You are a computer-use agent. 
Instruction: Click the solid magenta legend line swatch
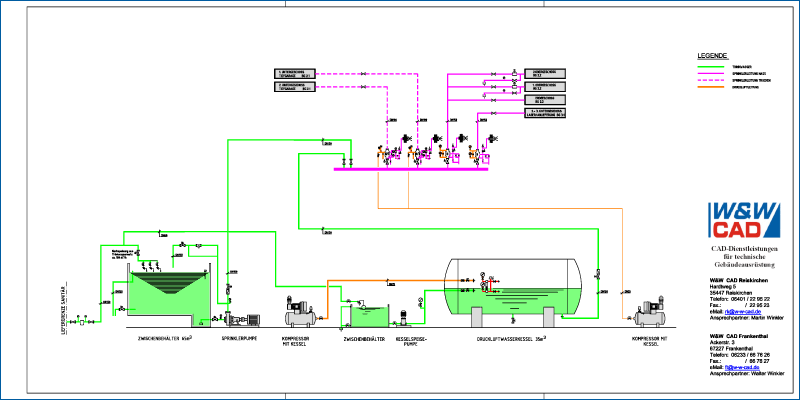(711, 73)
